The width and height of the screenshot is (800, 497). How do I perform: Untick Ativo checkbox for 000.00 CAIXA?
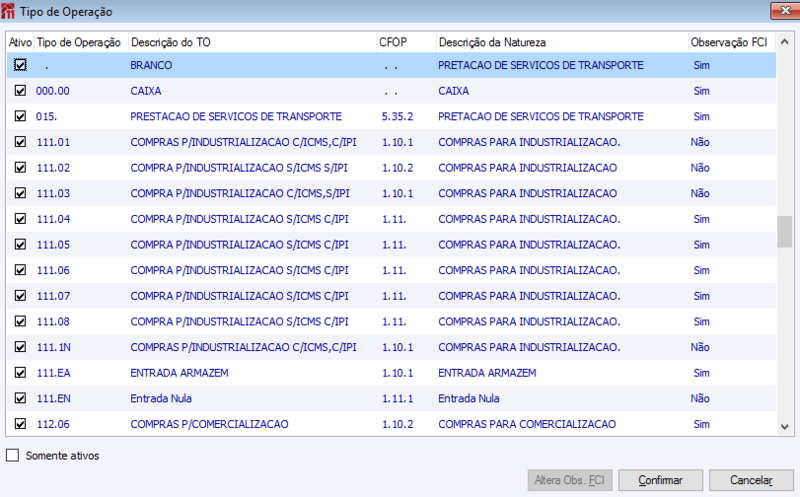[x=20, y=91]
